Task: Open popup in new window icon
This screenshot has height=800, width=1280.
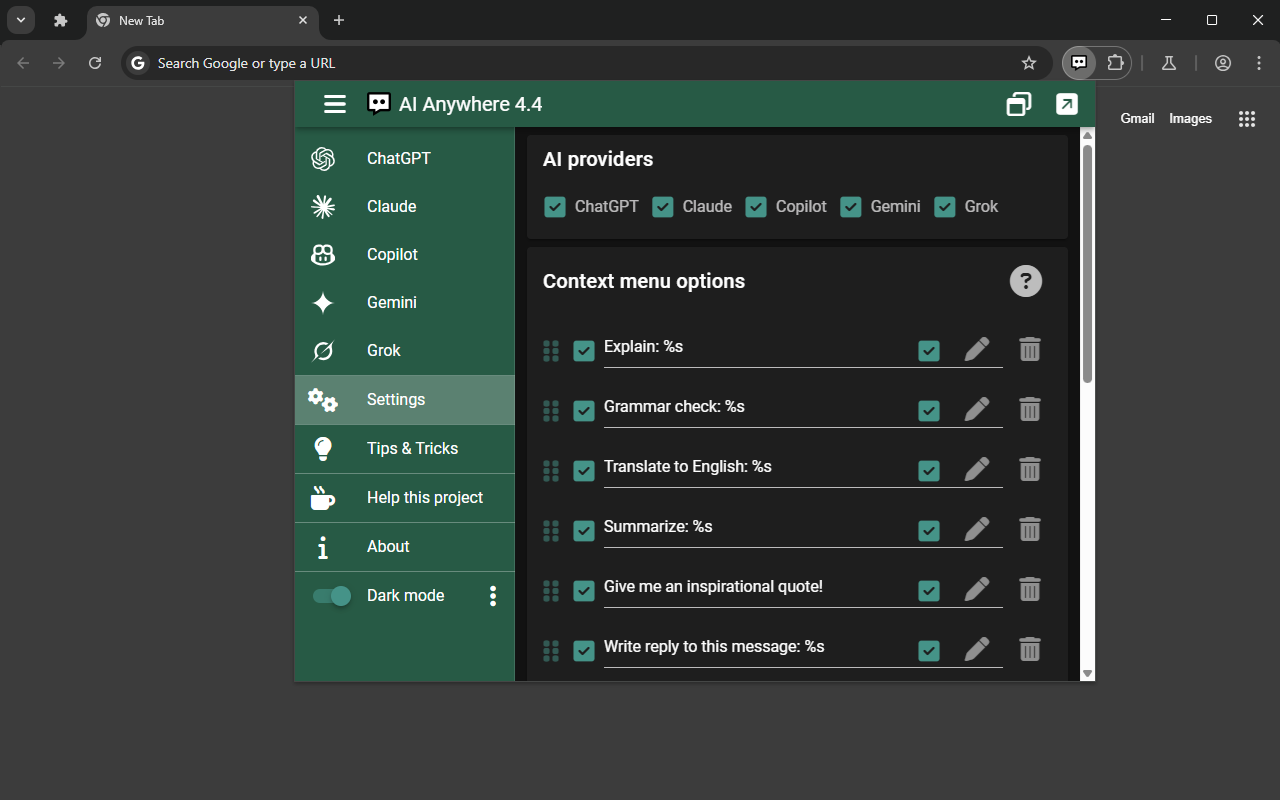Action: pyautogui.click(x=1067, y=104)
